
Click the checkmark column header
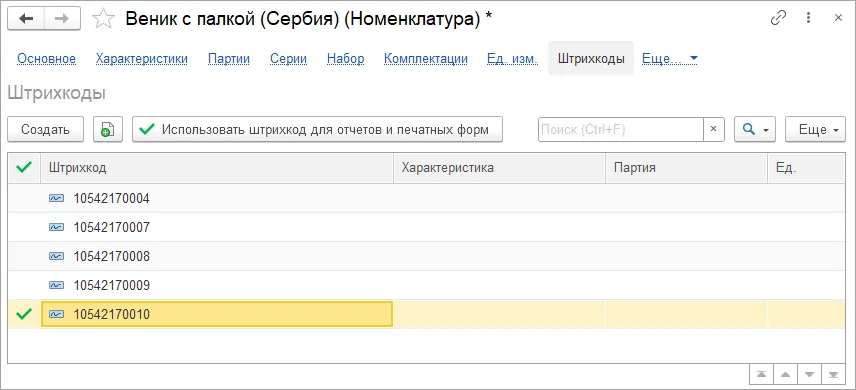tap(24, 168)
